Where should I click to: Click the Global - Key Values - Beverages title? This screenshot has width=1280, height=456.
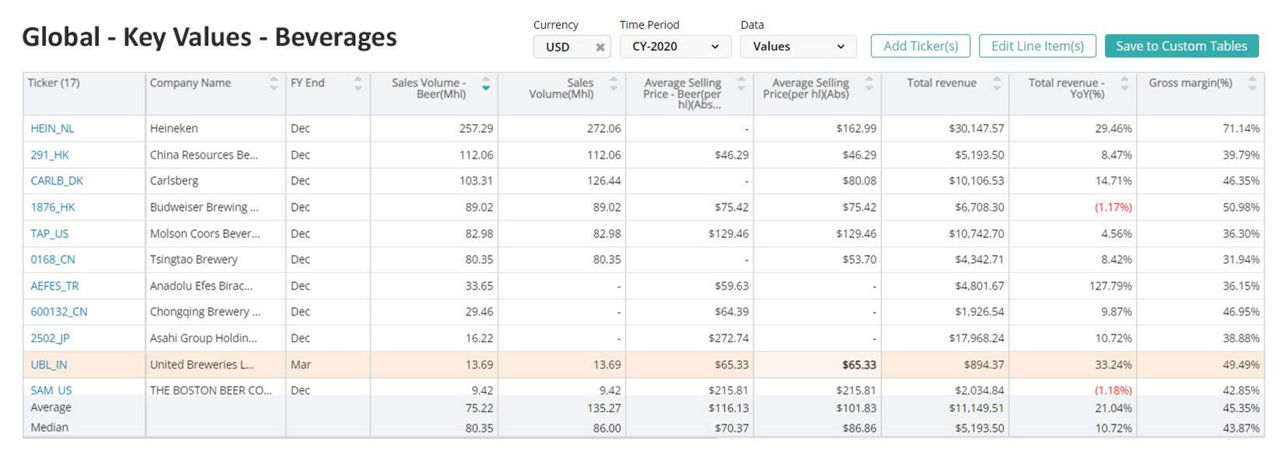point(210,38)
